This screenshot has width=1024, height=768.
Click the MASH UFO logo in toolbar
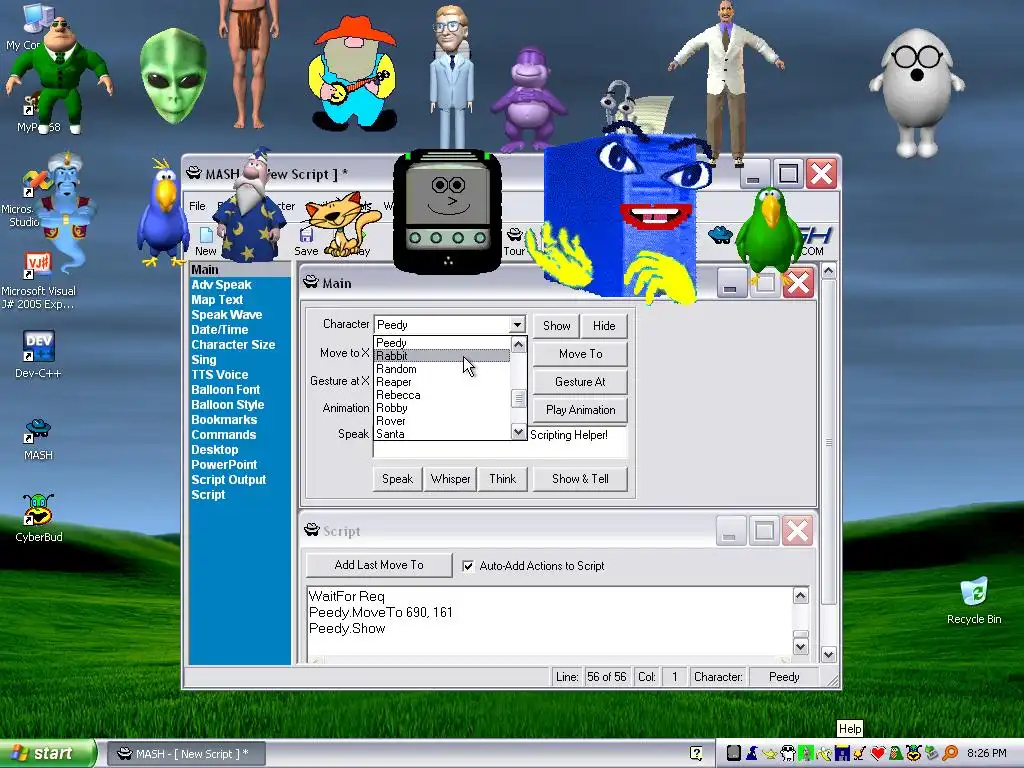click(720, 234)
